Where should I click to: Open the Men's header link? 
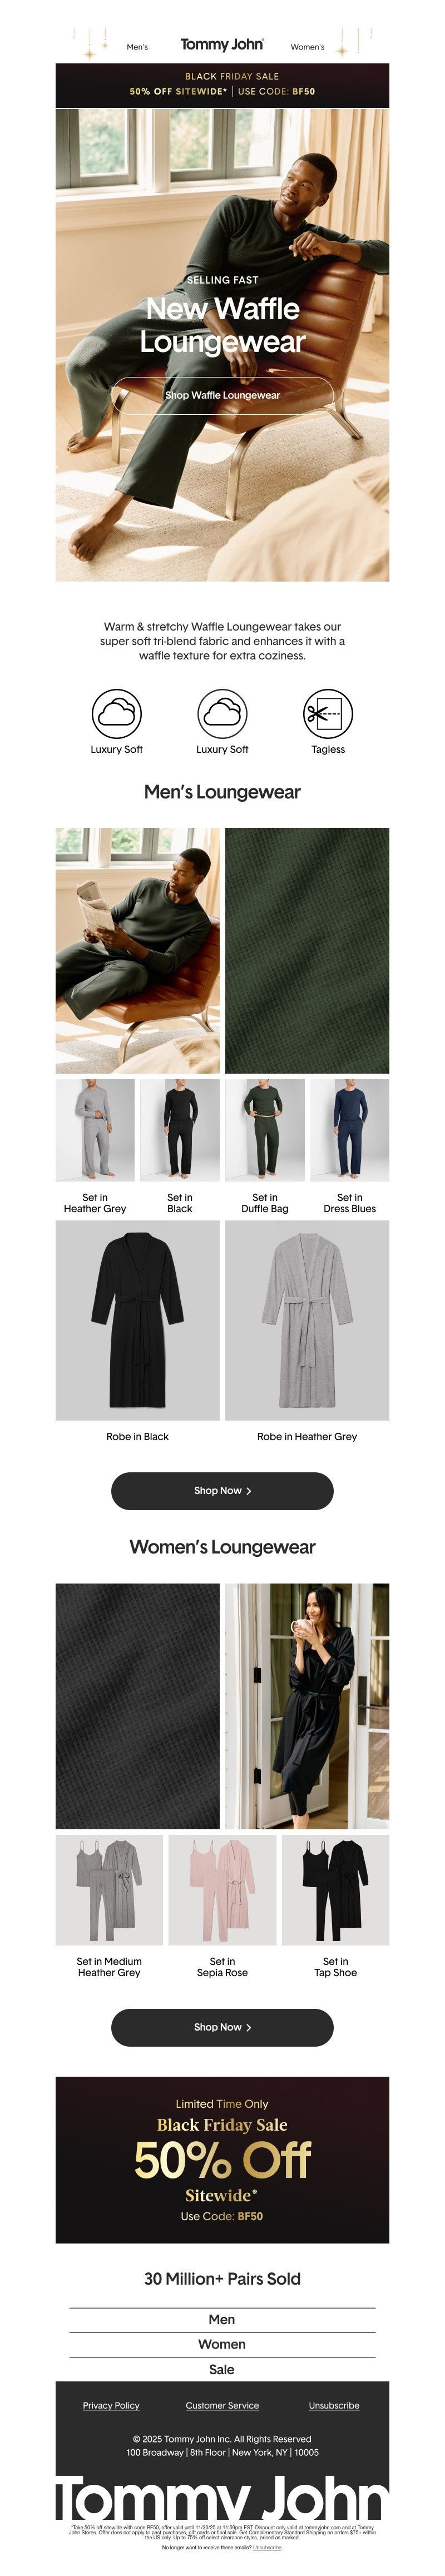point(137,47)
